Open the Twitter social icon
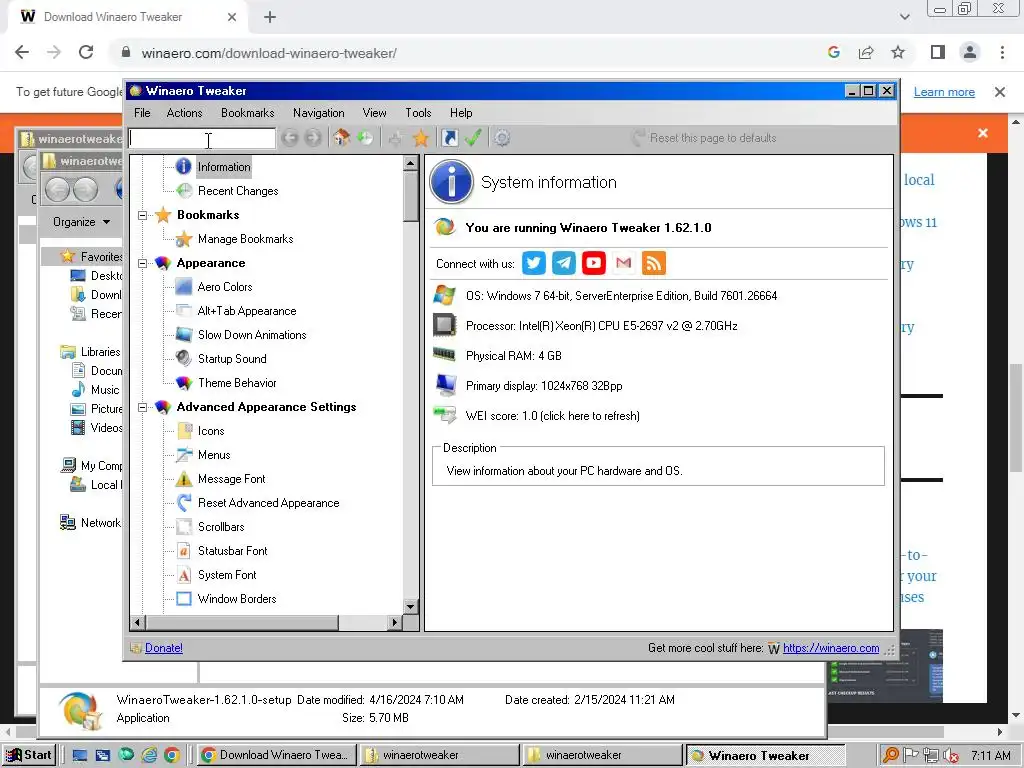 click(534, 263)
